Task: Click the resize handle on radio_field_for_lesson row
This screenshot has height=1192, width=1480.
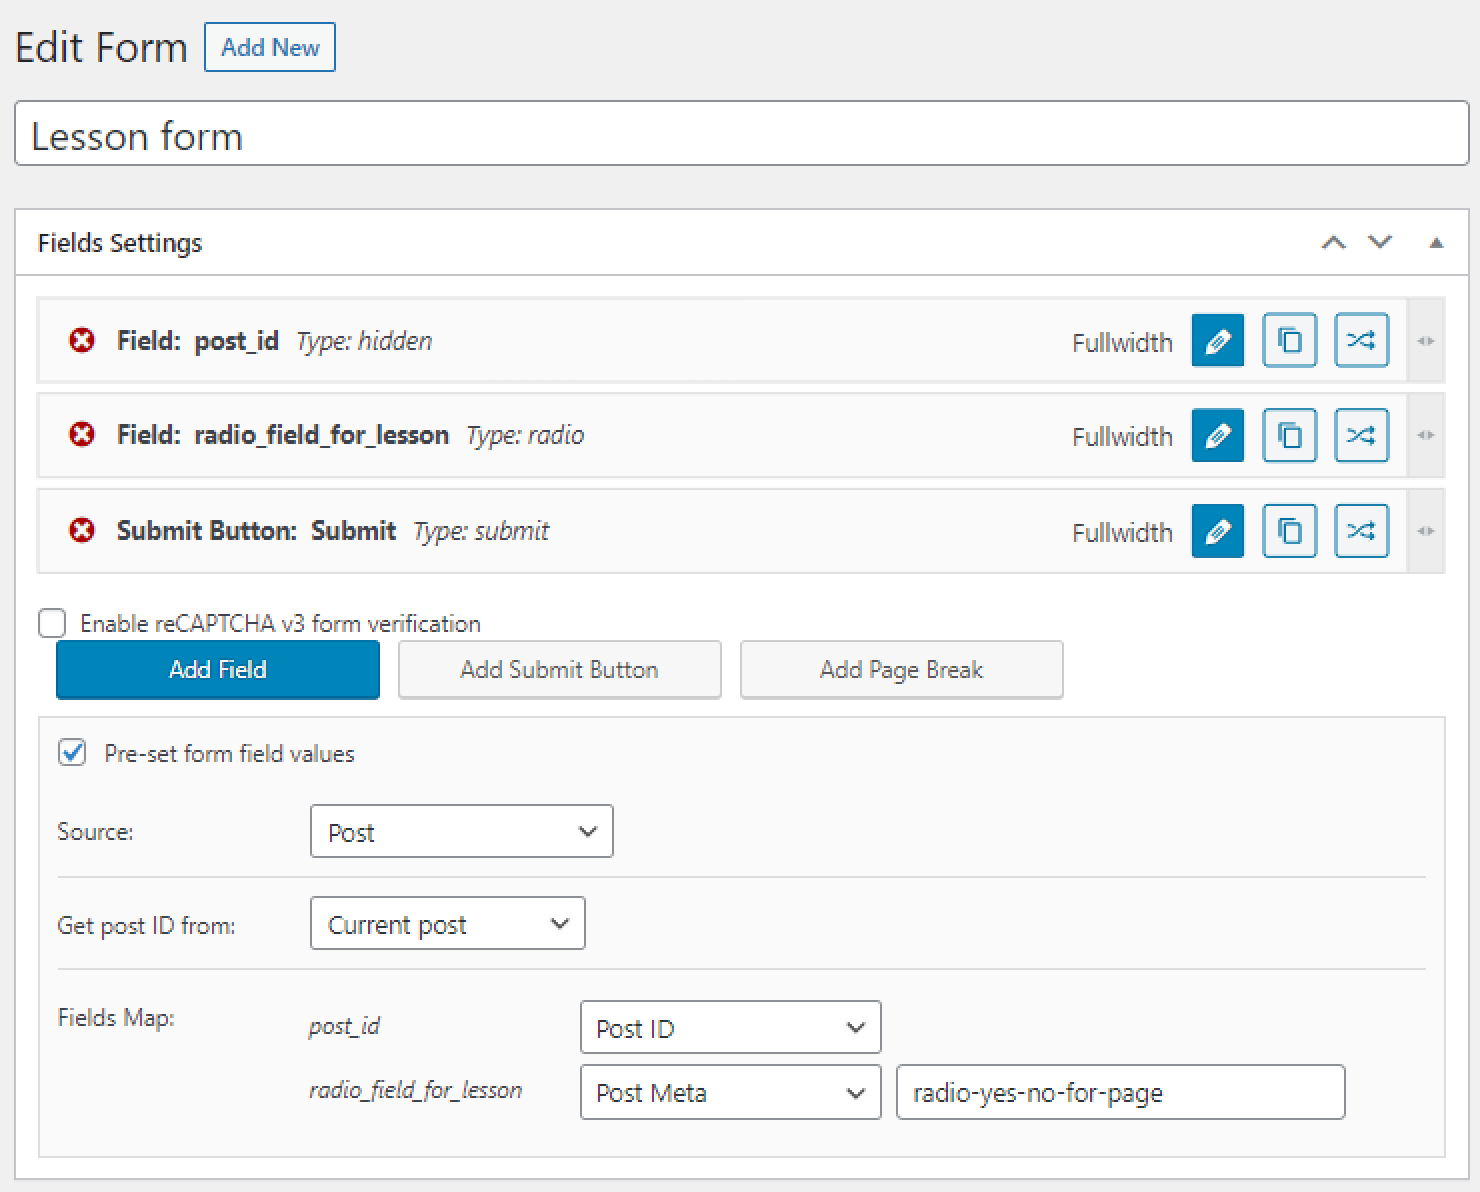Action: 1426,435
